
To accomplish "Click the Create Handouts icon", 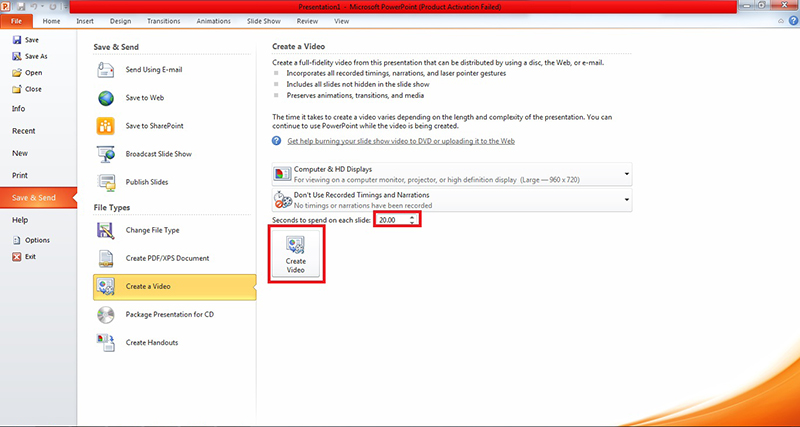I will [106, 343].
